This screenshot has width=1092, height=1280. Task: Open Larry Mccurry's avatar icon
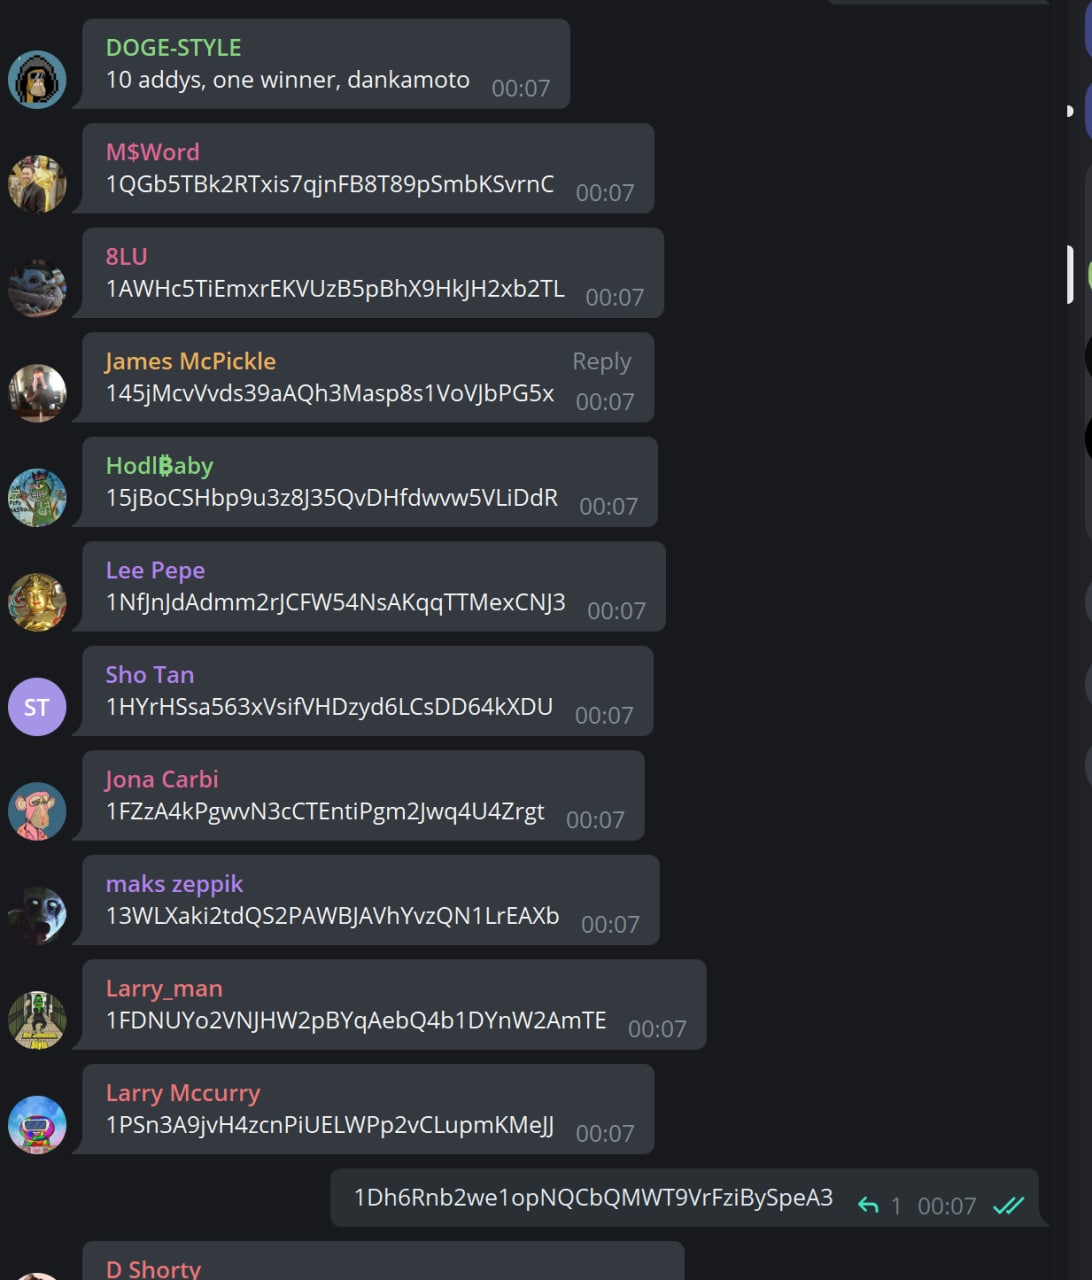tap(37, 1125)
